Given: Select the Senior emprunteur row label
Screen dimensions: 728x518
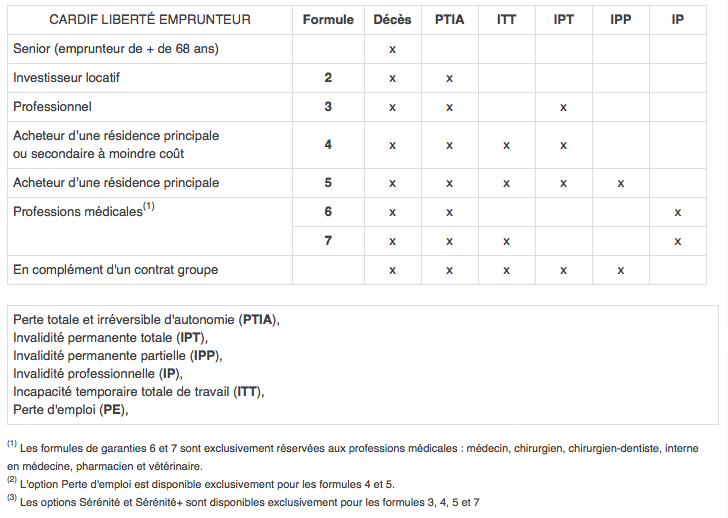Looking at the screenshot, I should (116, 49).
